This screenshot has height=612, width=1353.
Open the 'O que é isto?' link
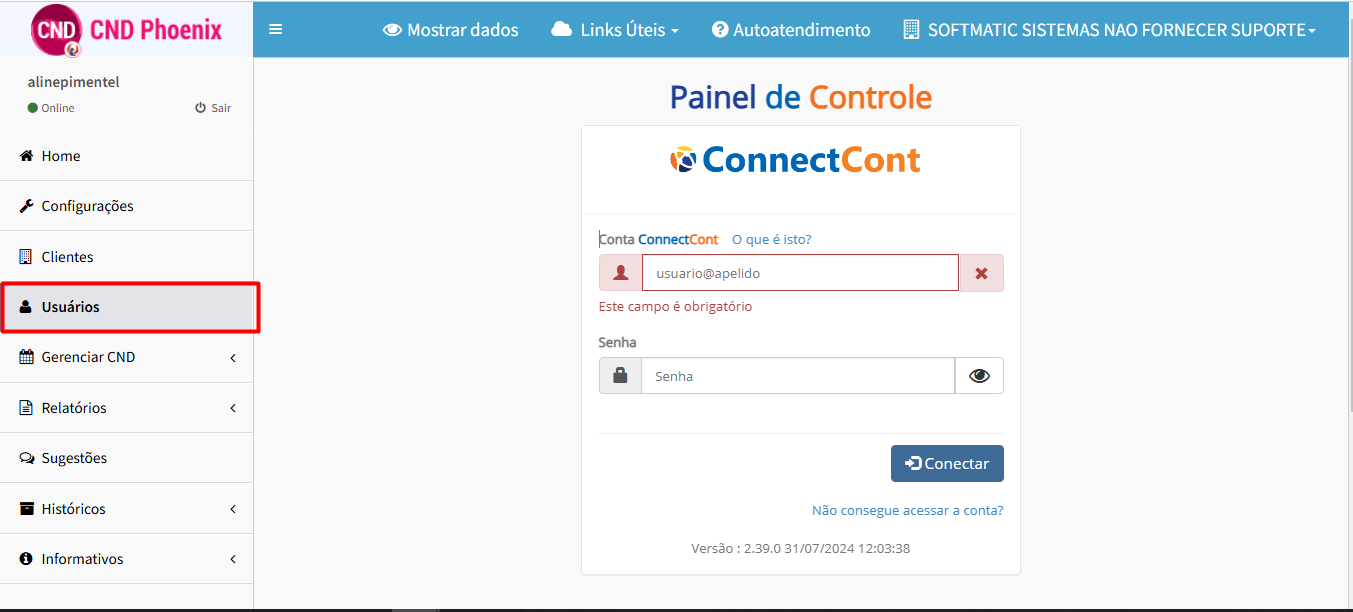772,240
